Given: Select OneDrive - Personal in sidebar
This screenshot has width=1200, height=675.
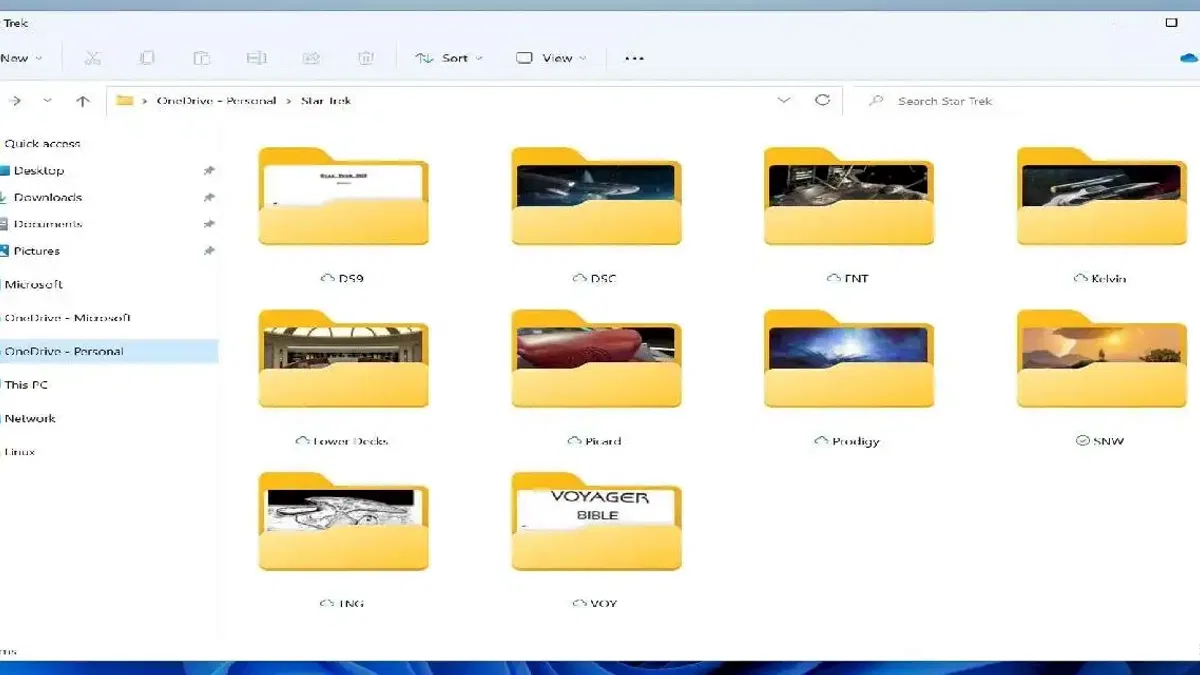Looking at the screenshot, I should coord(109,351).
